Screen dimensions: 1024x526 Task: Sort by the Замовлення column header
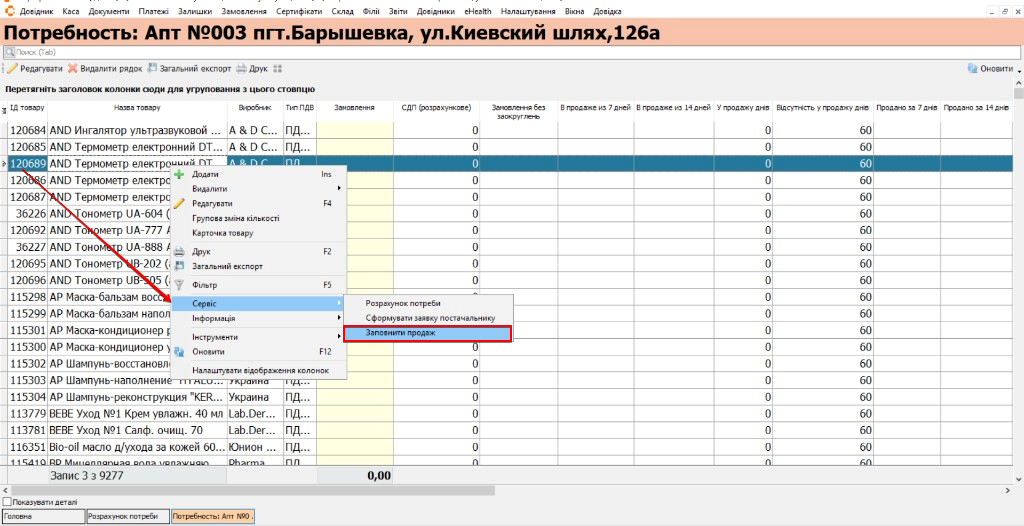(x=355, y=107)
